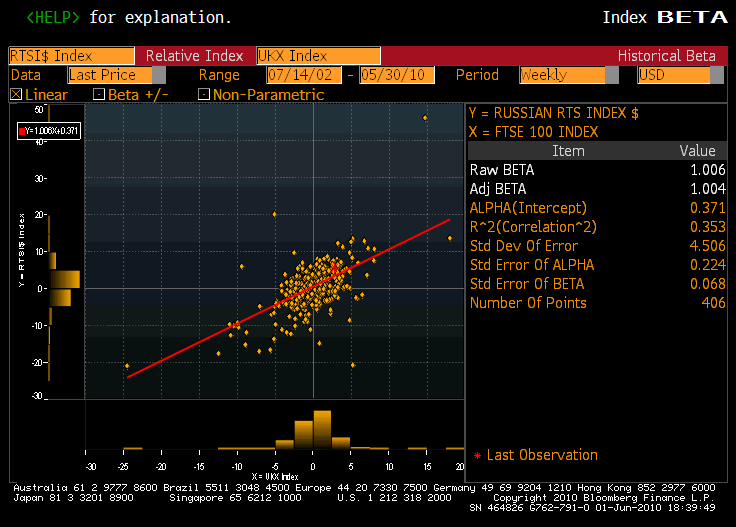Screen dimensions: 736x527
Task: Select the ALPHA(Intercept) row
Action: [597, 208]
